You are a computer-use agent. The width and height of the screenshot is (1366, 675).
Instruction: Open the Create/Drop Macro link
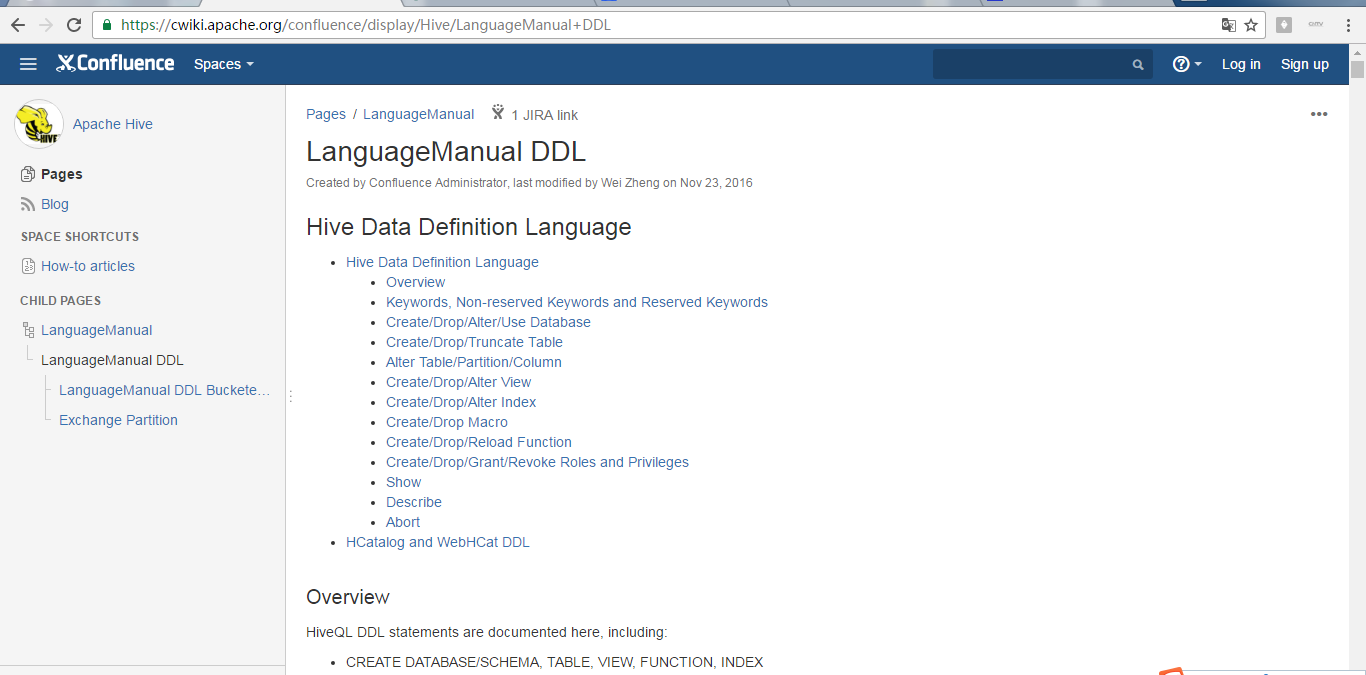[446, 421]
